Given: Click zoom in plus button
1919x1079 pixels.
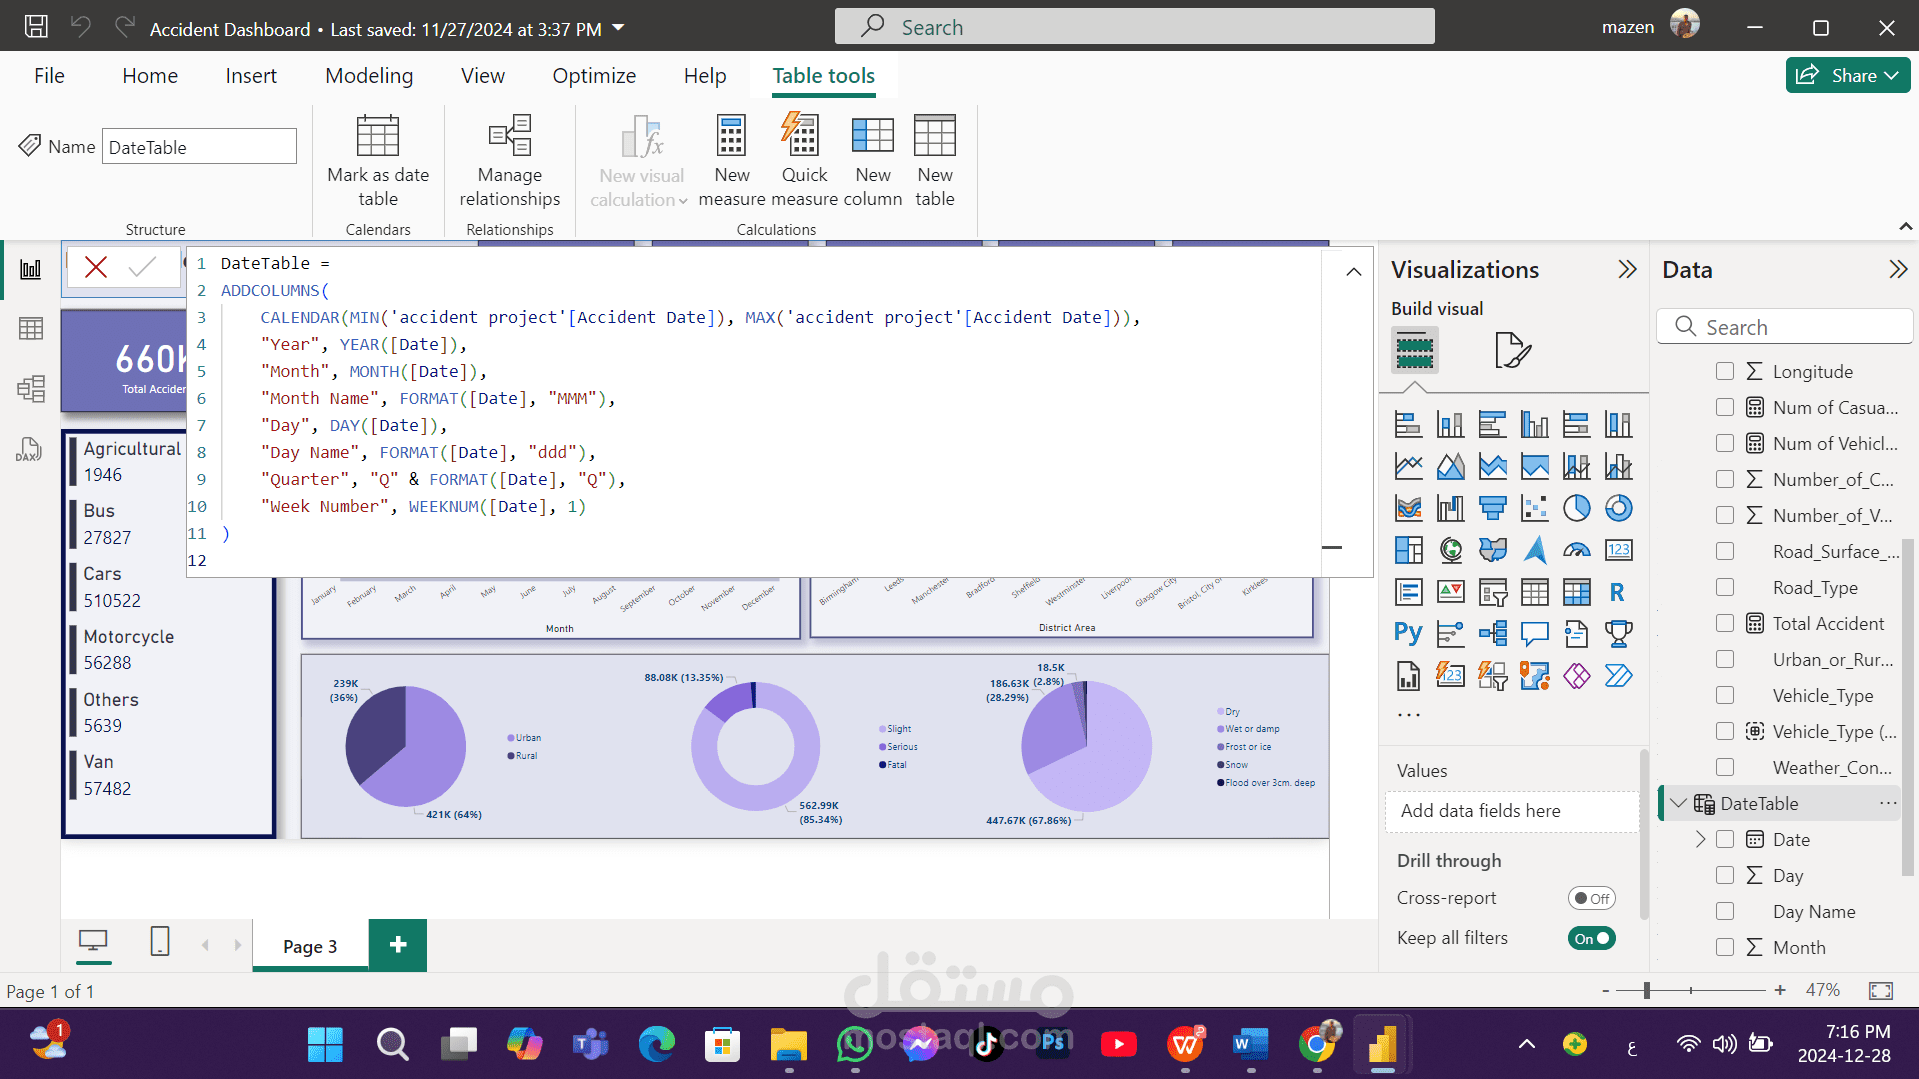Looking at the screenshot, I should (1780, 990).
